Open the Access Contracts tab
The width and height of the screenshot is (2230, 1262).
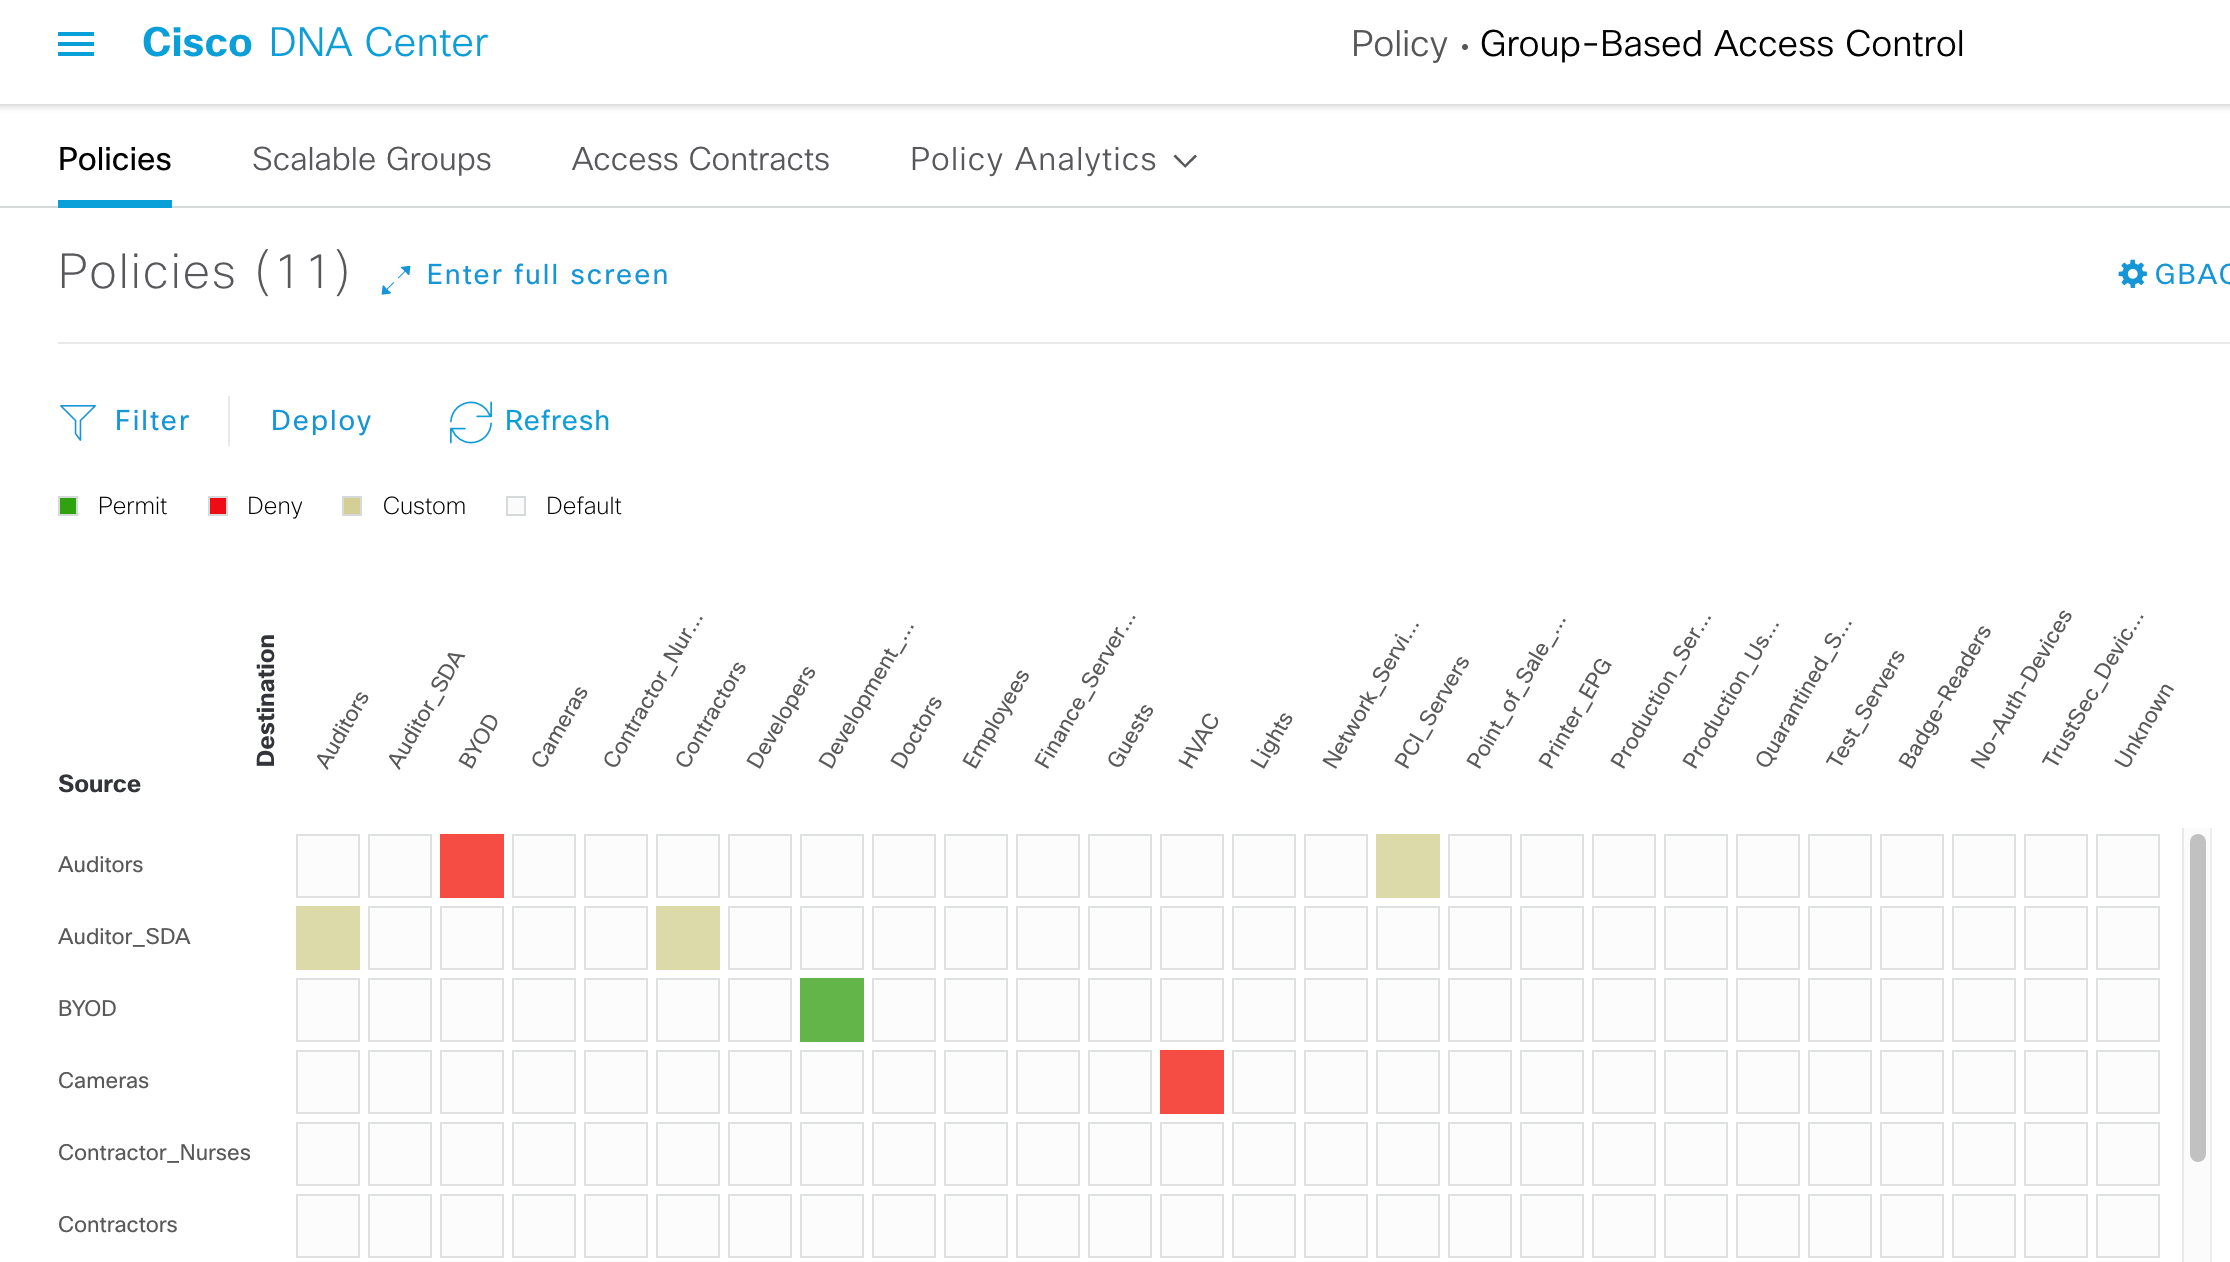click(700, 160)
